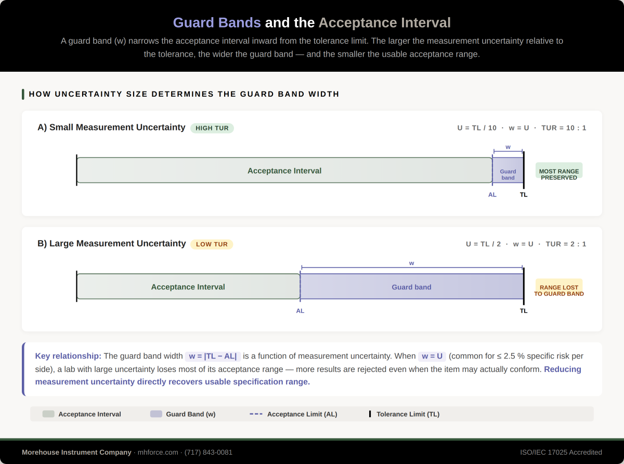Click the 'B) Large Measurement Uncertainty' heading
The height and width of the screenshot is (464, 624).
(x=111, y=244)
